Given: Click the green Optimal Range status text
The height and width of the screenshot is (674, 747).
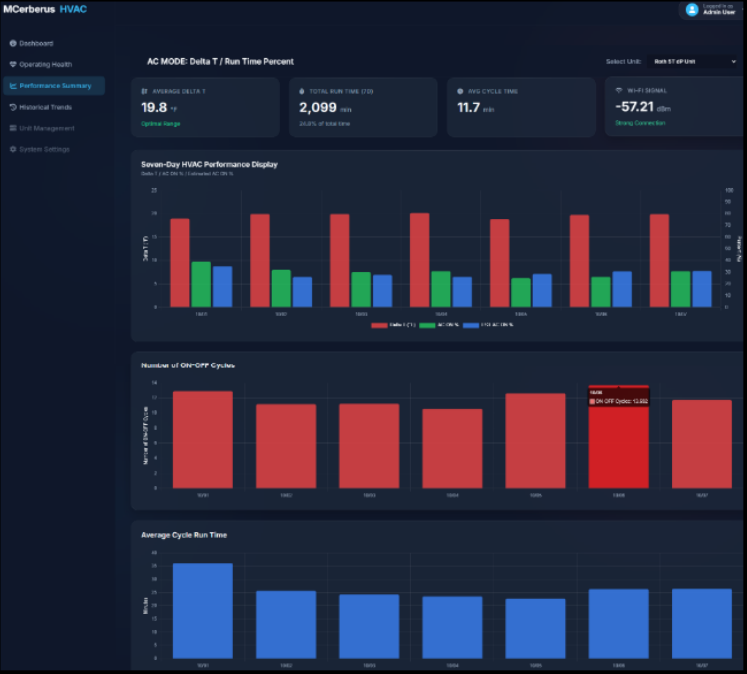Looking at the screenshot, I should pyautogui.click(x=161, y=124).
